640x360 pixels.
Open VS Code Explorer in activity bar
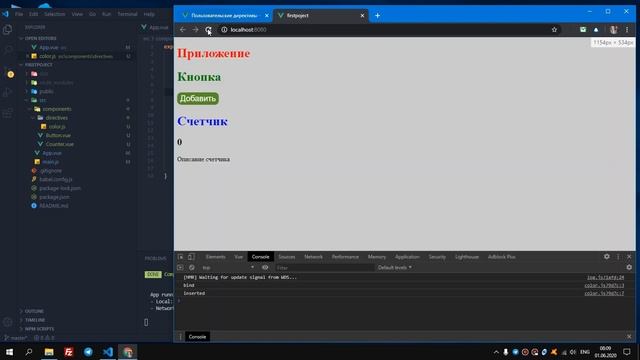coord(8,30)
